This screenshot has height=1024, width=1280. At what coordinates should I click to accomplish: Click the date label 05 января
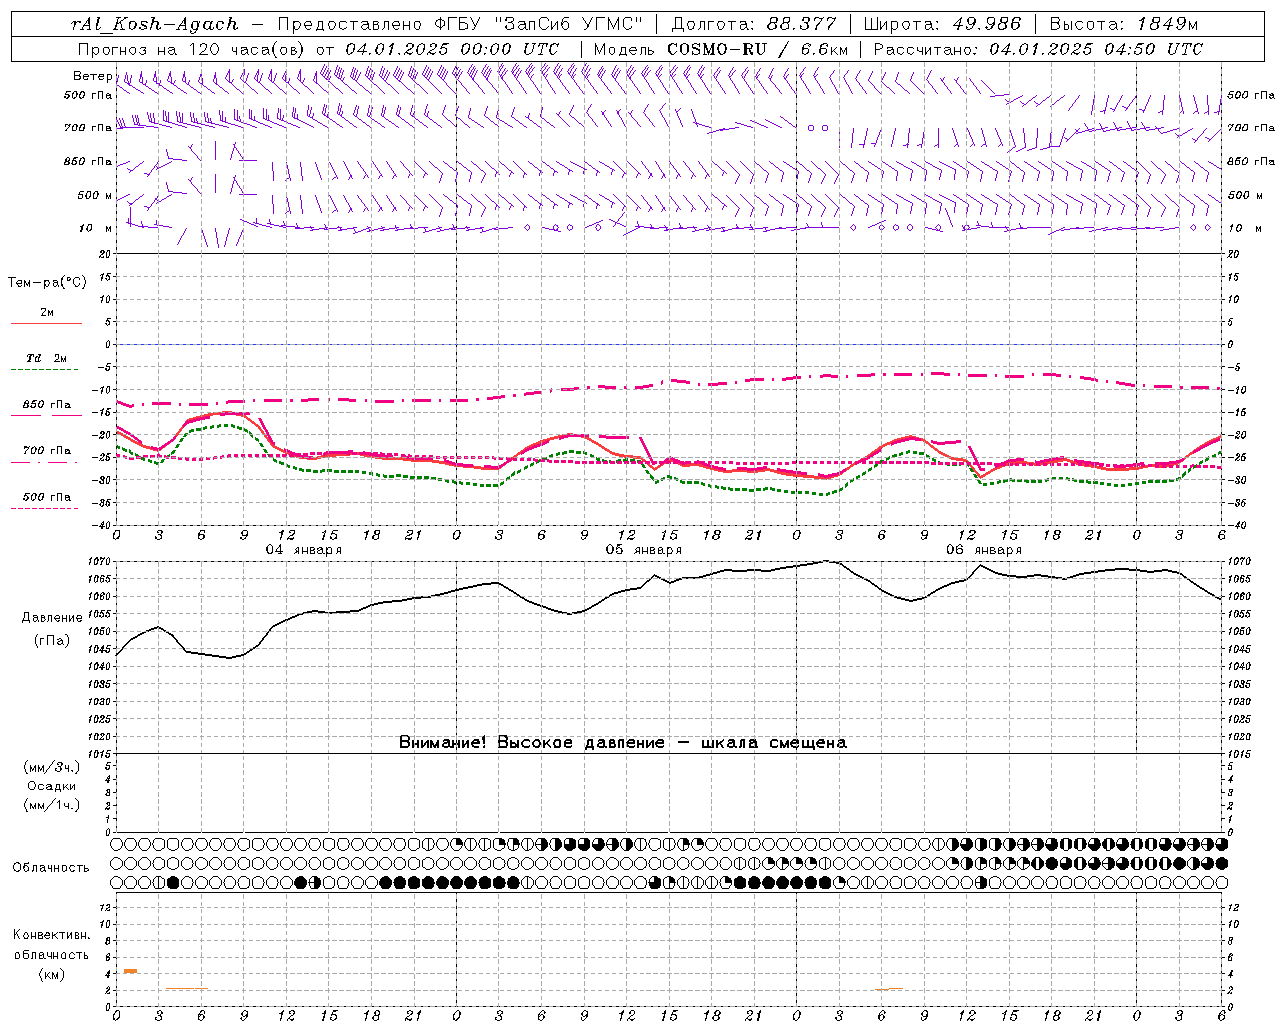(643, 549)
